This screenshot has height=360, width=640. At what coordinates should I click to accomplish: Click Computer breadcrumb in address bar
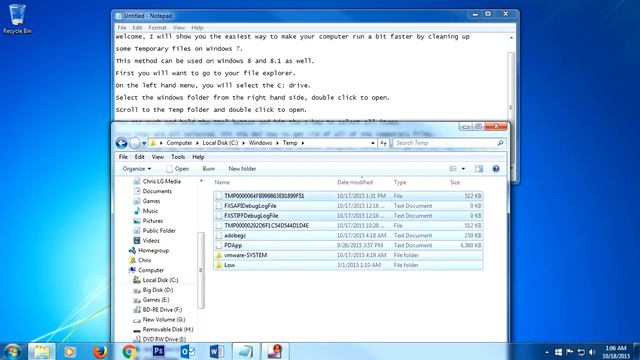tap(179, 143)
